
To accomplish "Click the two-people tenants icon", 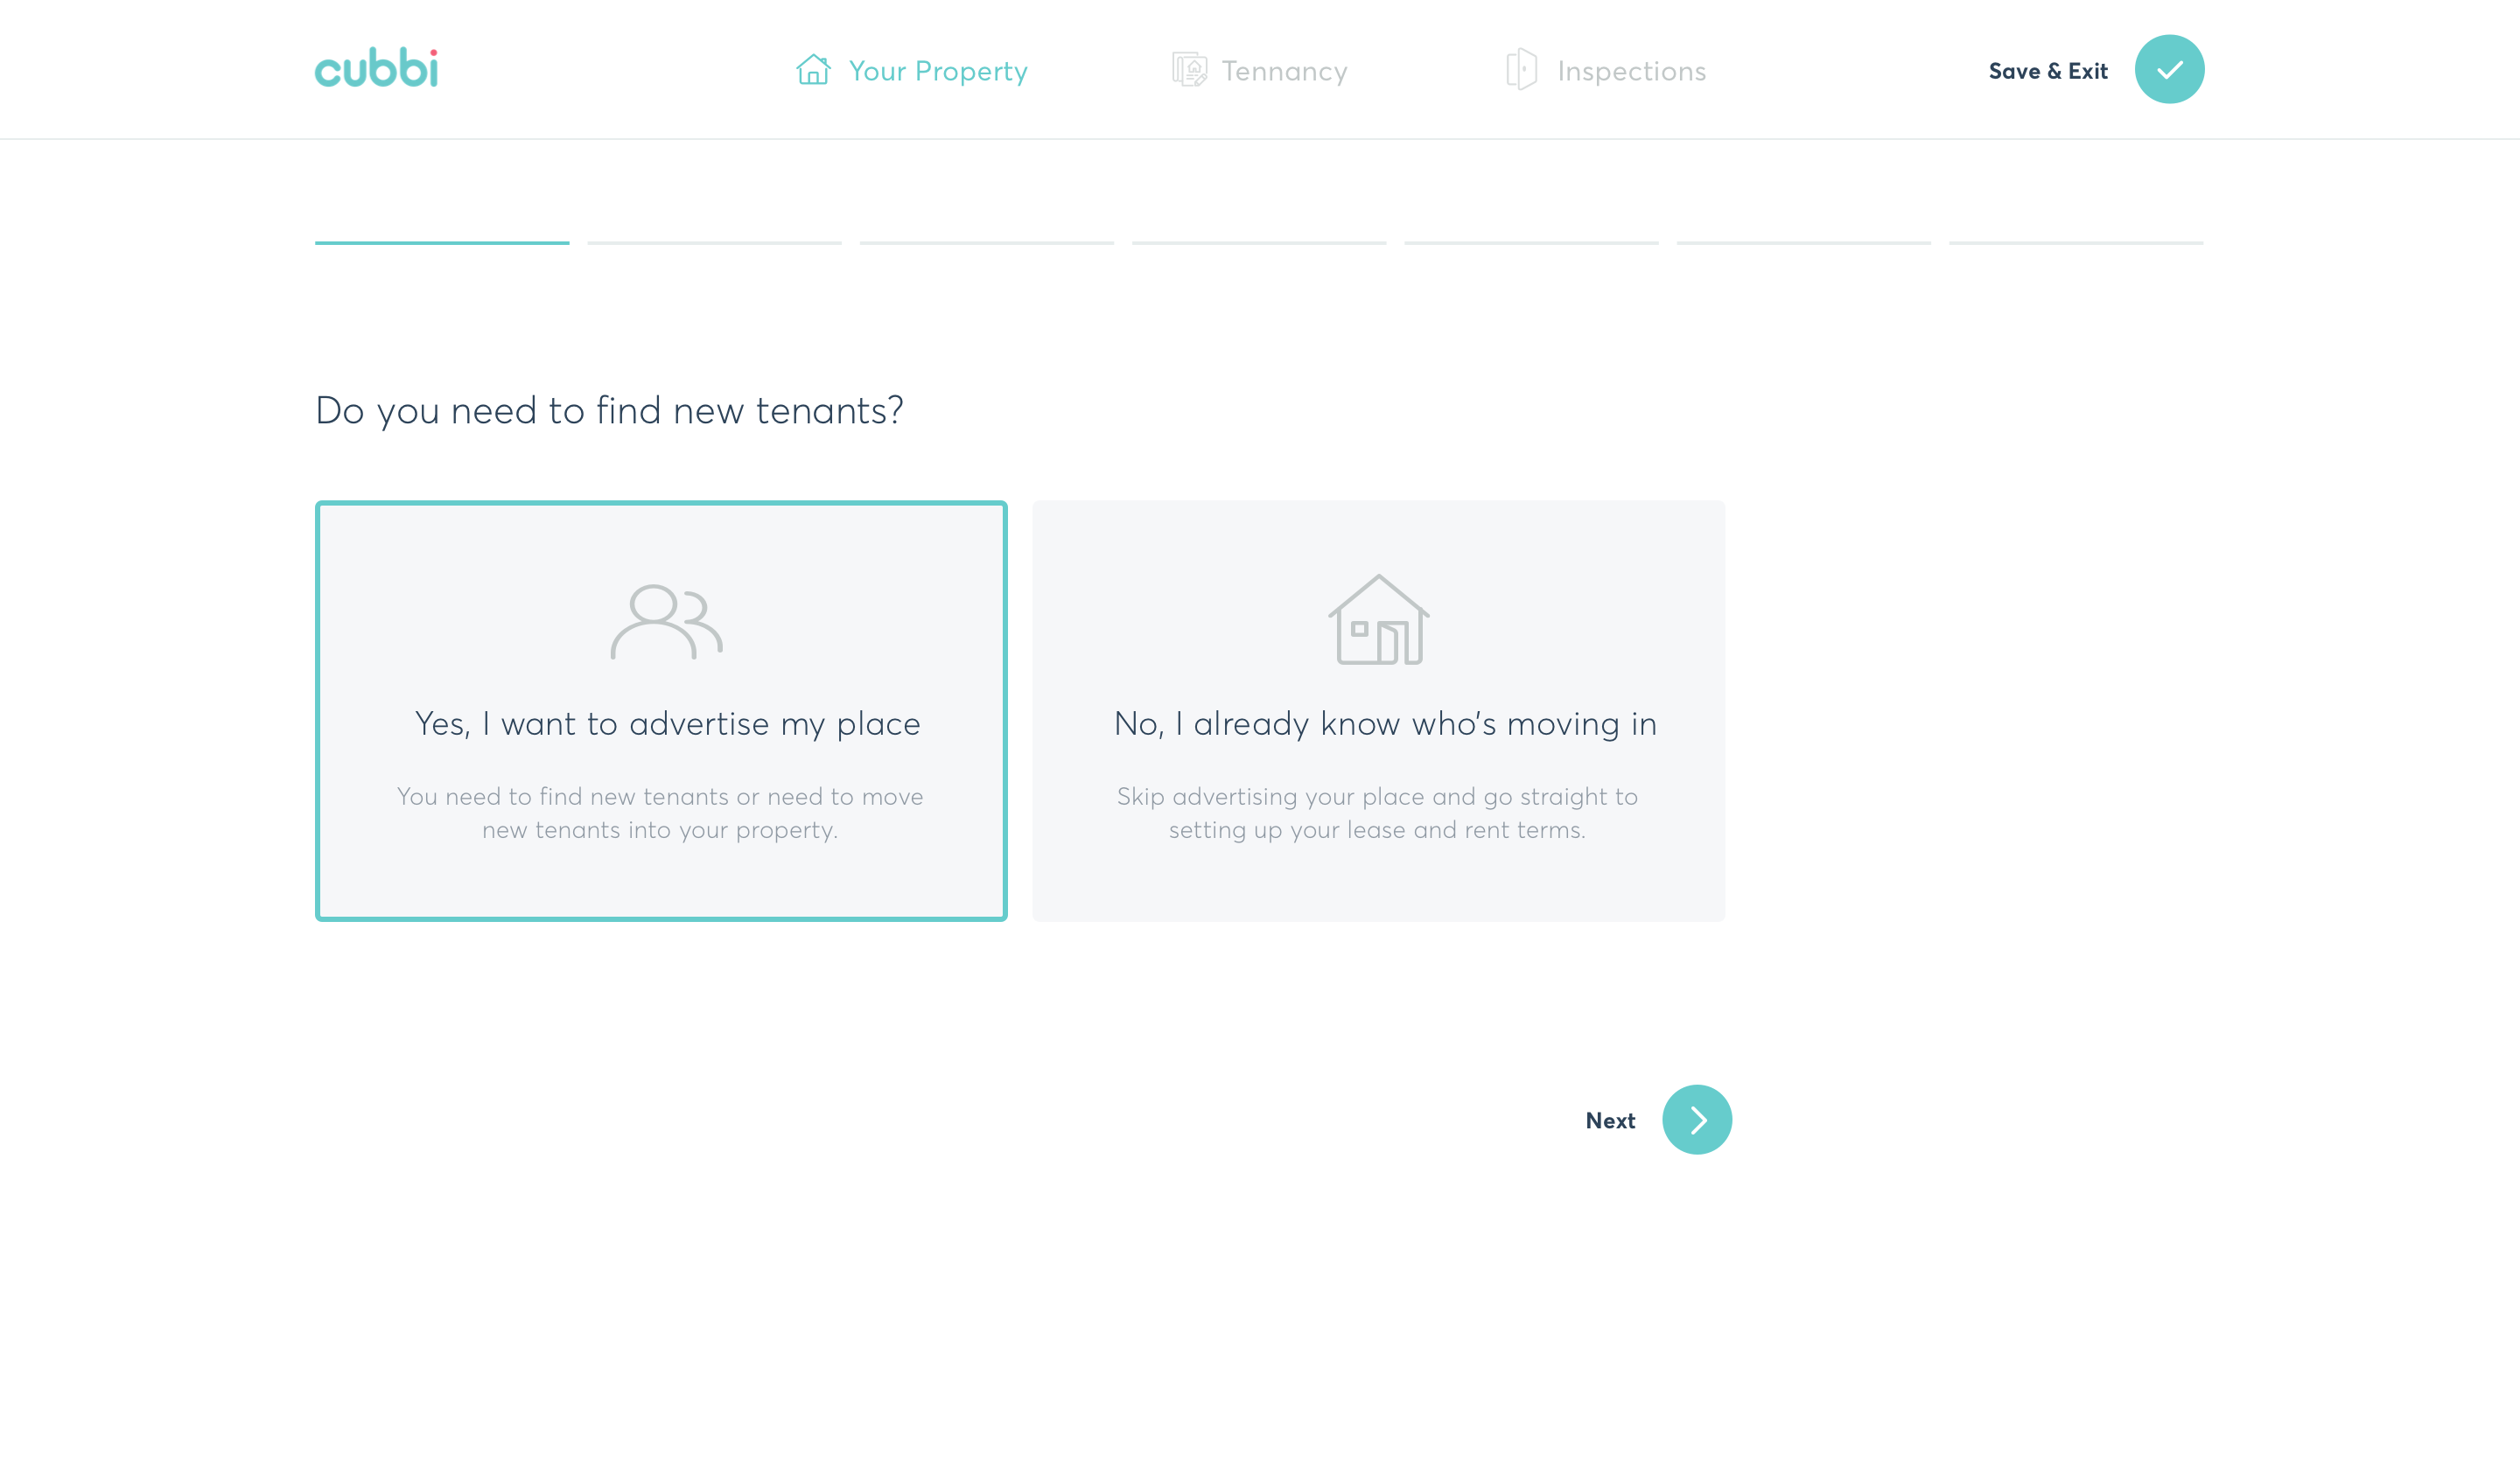I will point(666,621).
